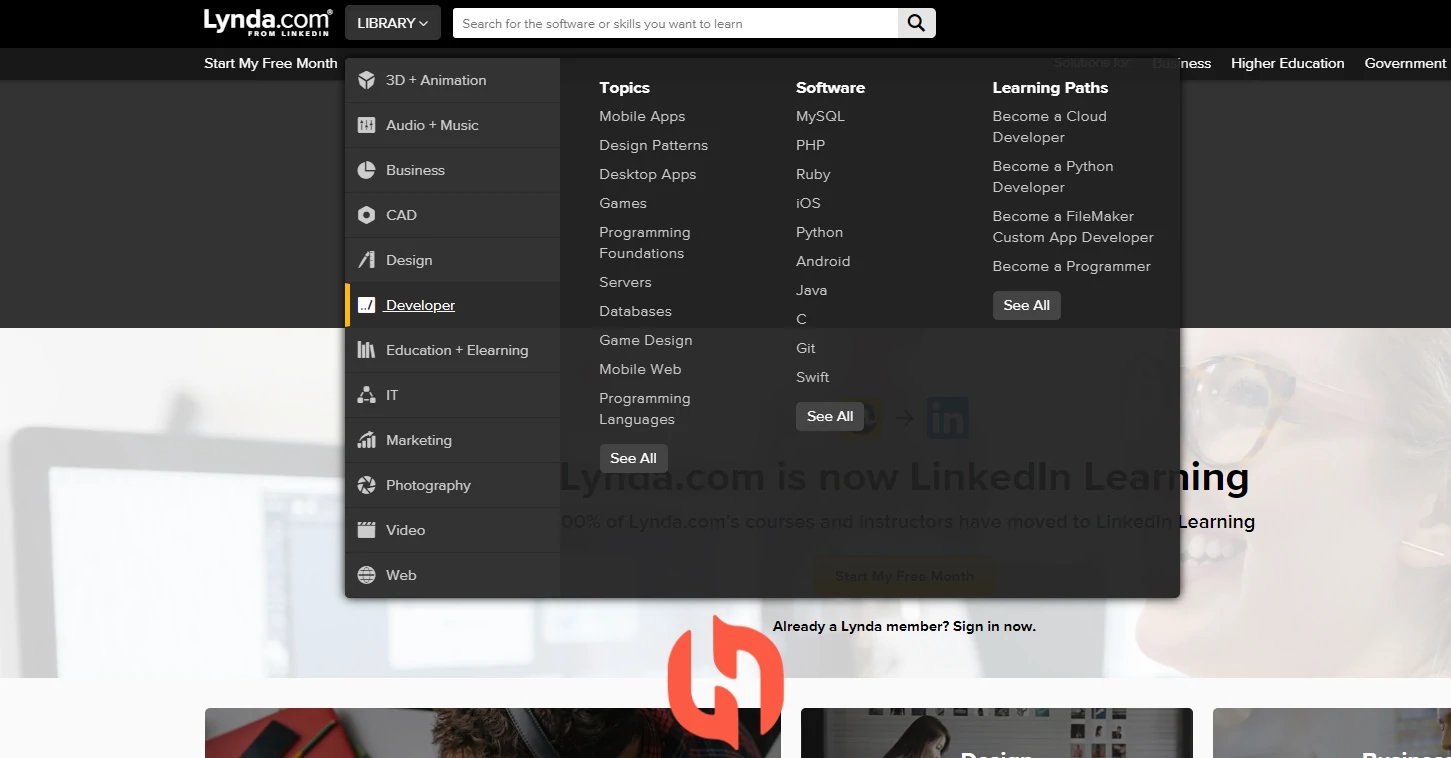Screen dimensions: 1451x758
Task: Open the Video category
Action: click(452, 530)
